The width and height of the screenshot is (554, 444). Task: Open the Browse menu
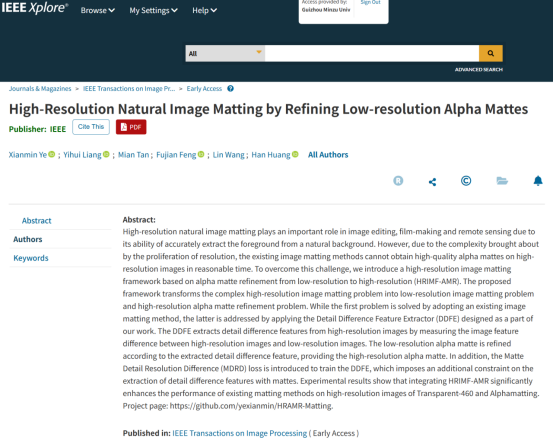98,11
